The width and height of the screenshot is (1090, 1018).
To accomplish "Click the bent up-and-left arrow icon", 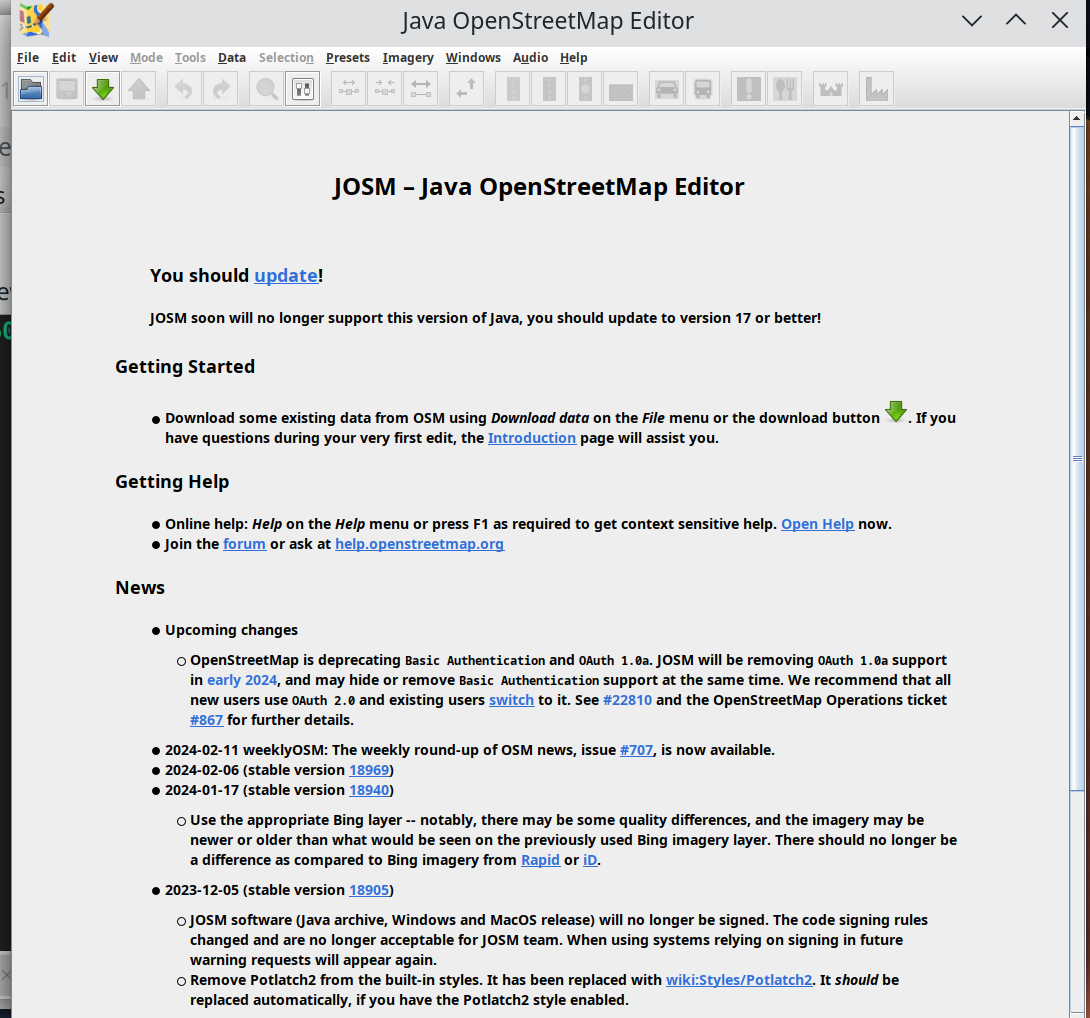I will click(466, 89).
